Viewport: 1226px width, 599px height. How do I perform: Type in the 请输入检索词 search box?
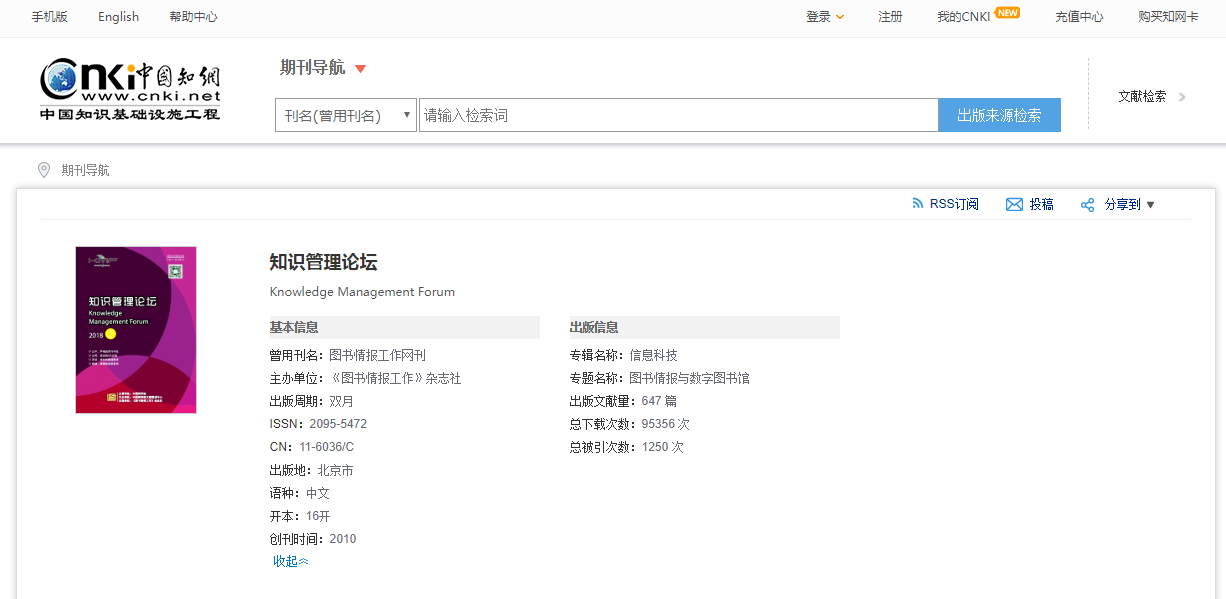pyautogui.click(x=678, y=115)
